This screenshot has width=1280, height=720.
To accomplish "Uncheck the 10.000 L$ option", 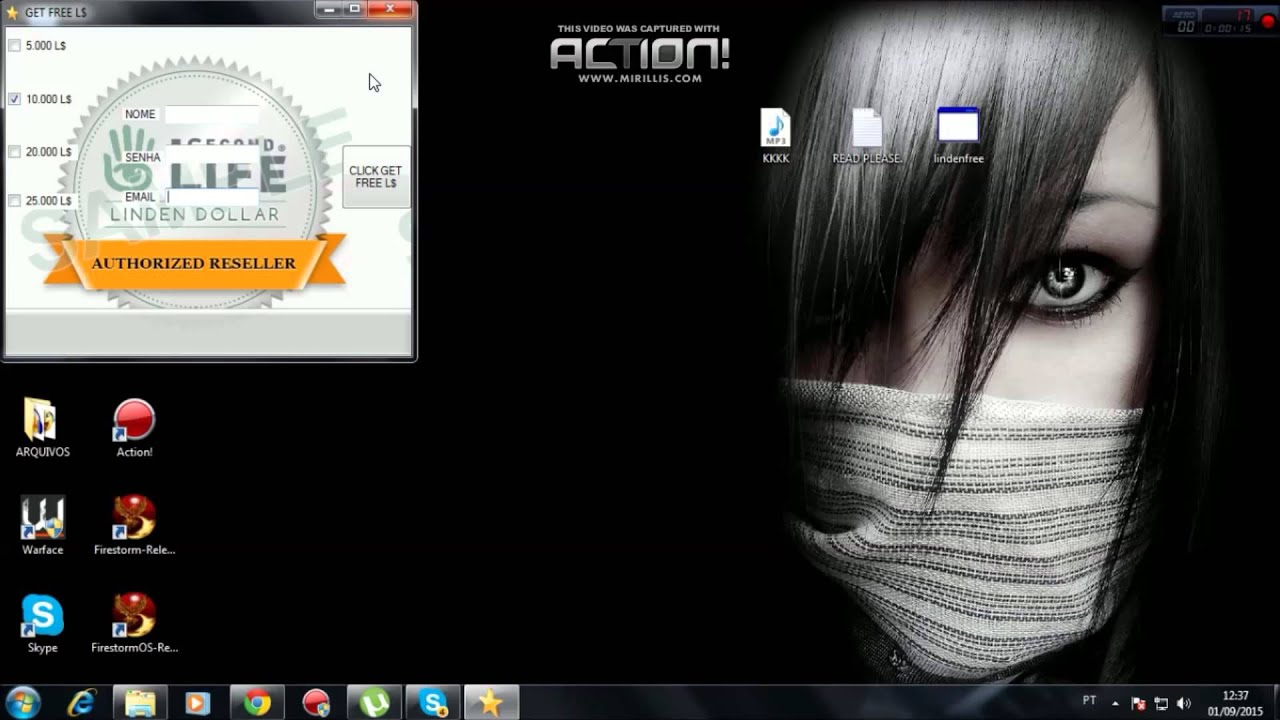I will click(x=15, y=99).
